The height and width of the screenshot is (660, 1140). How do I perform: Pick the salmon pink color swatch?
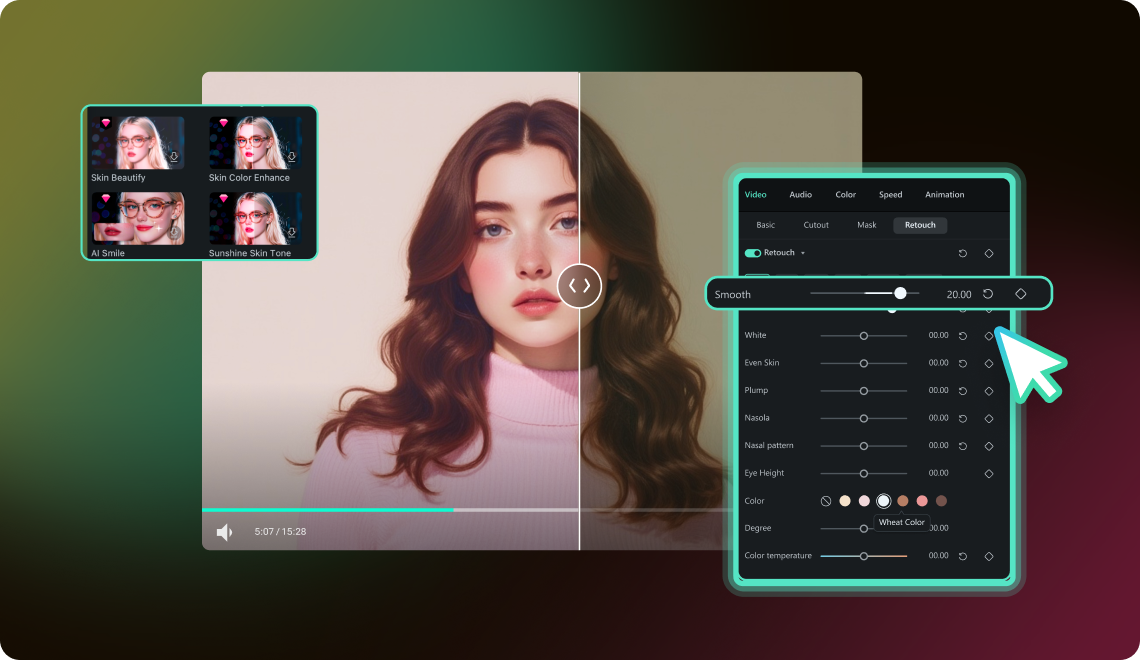coord(922,501)
